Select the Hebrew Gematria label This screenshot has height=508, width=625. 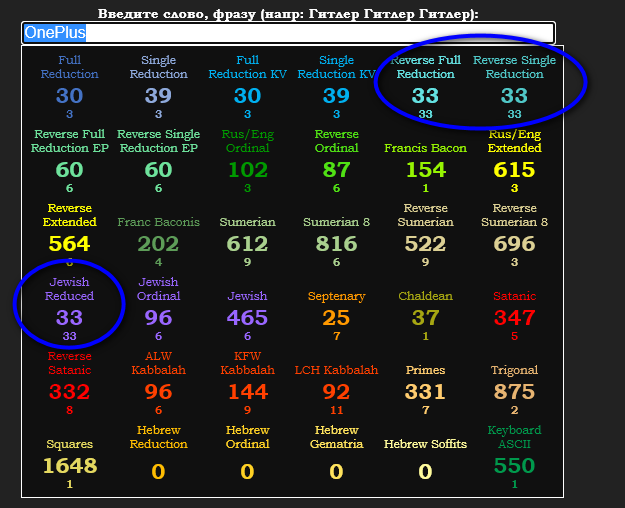click(336, 437)
